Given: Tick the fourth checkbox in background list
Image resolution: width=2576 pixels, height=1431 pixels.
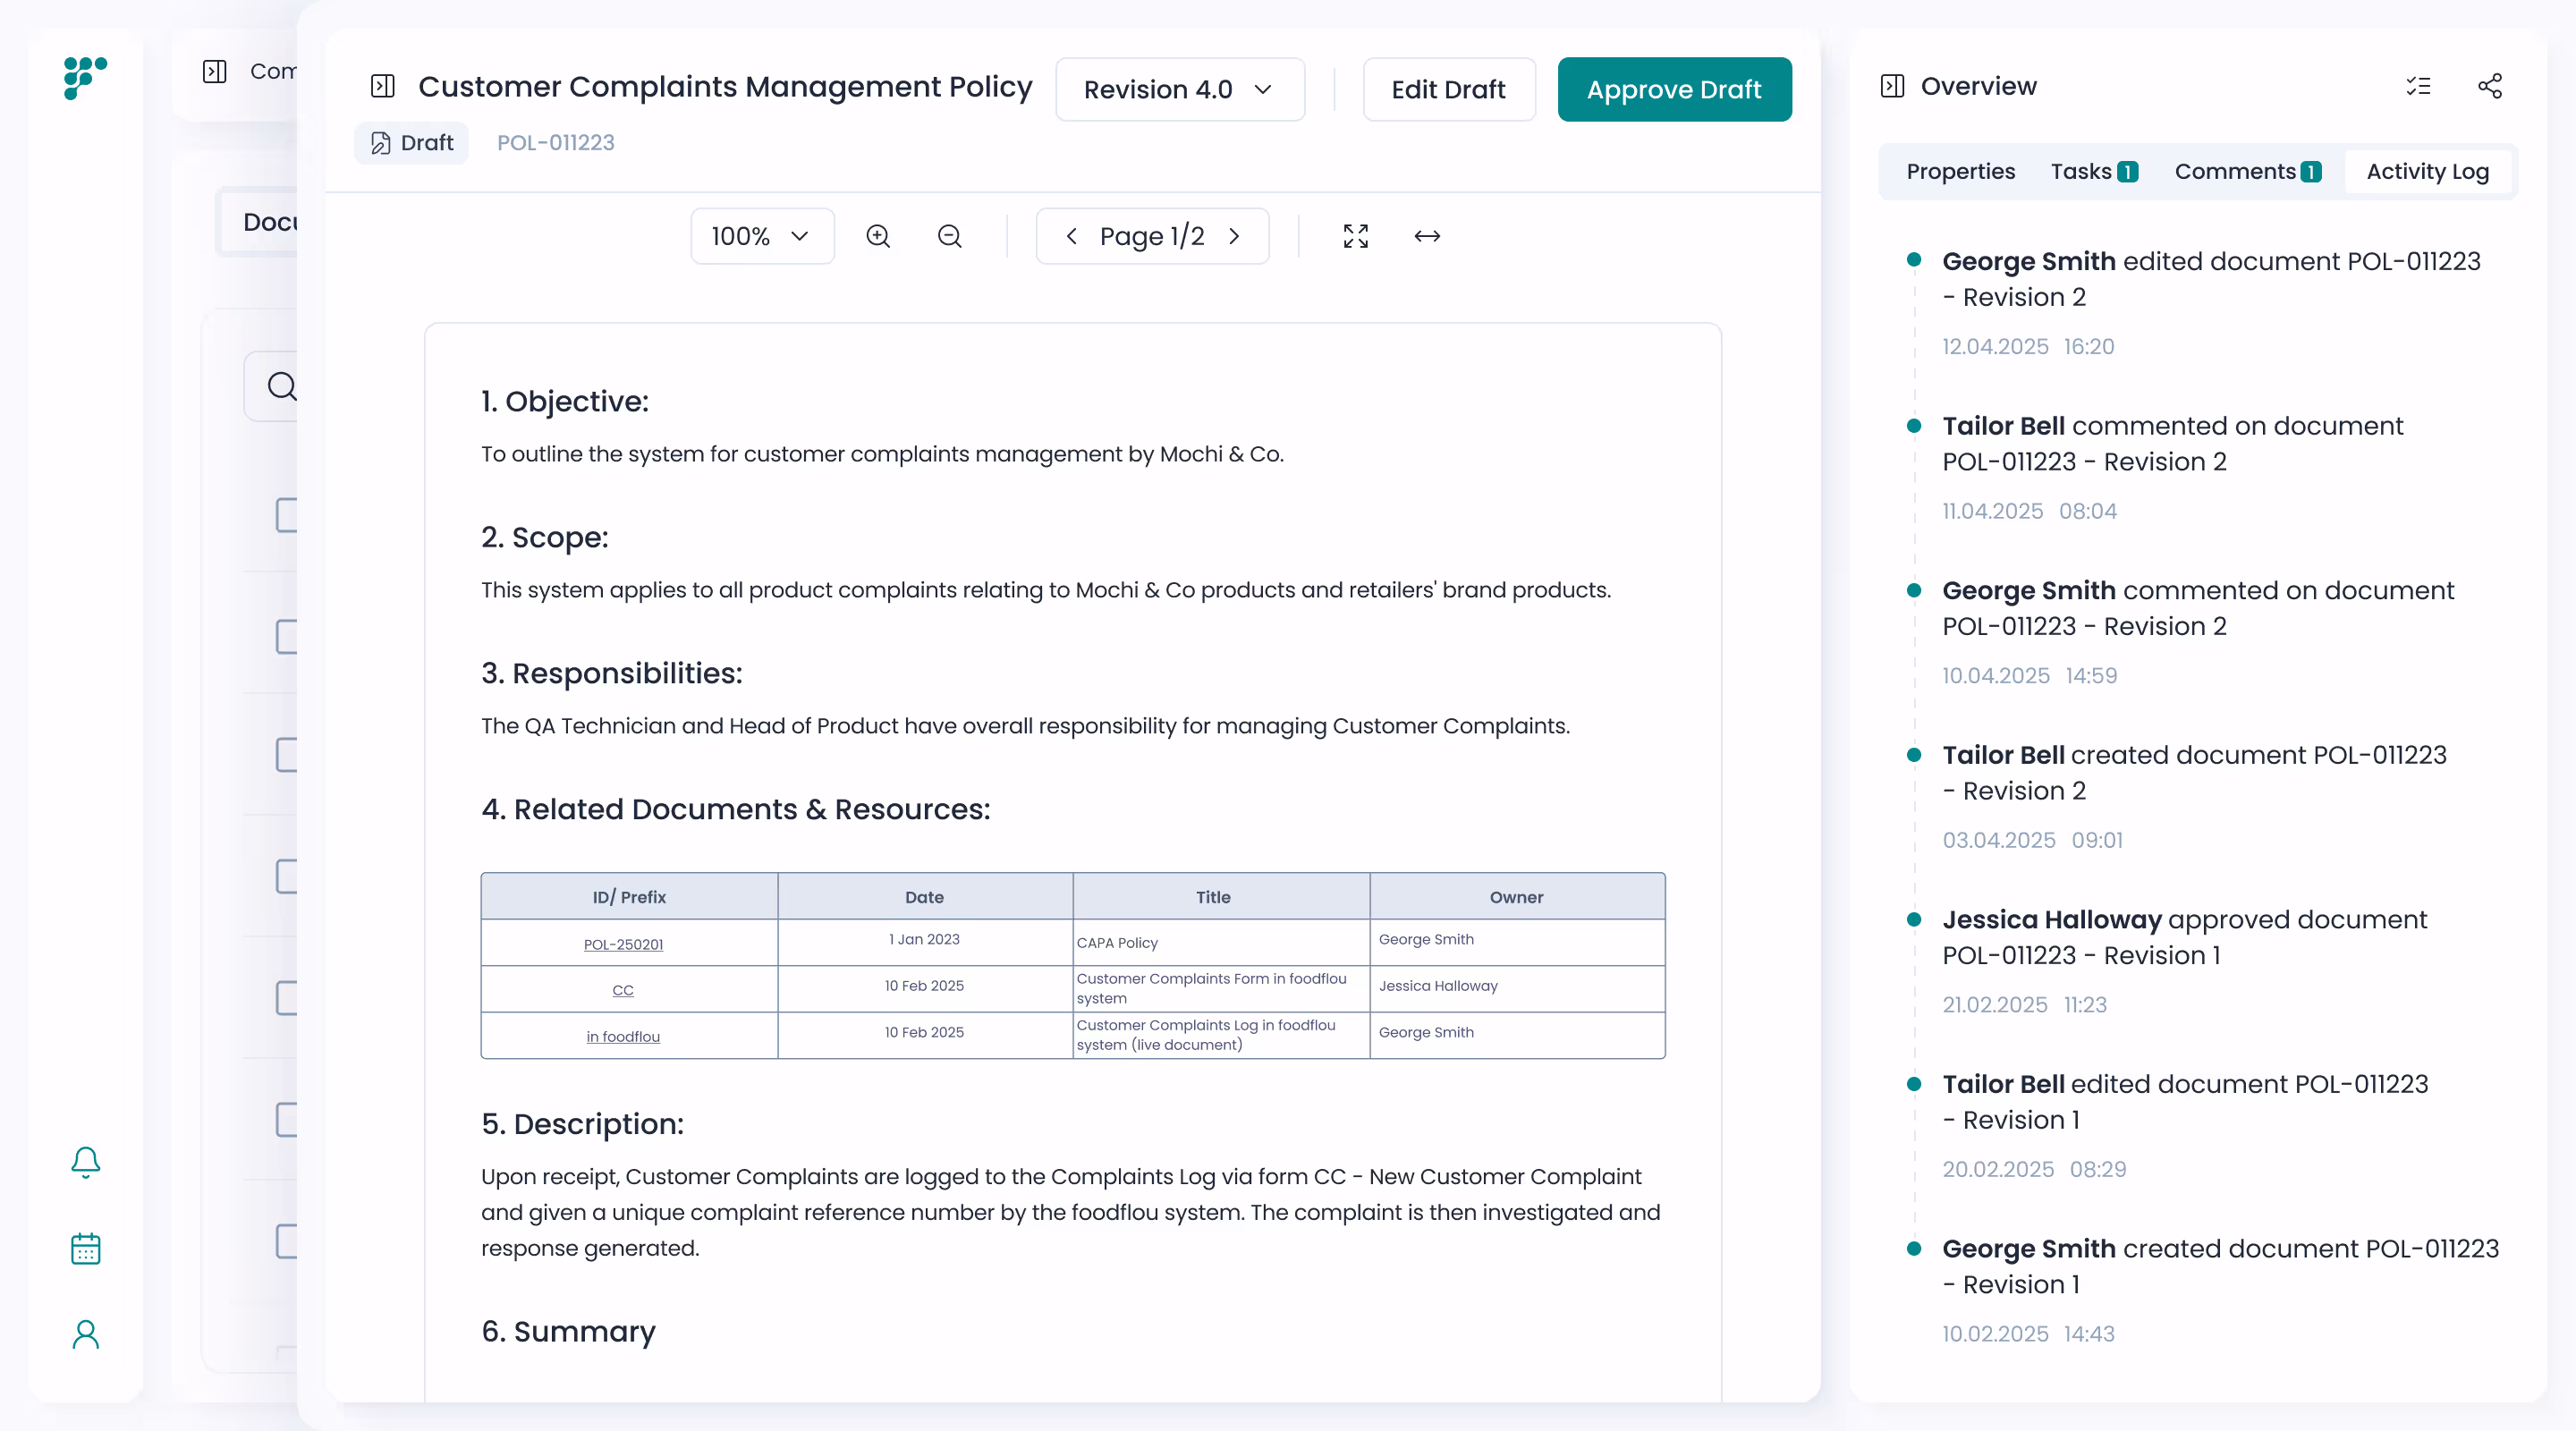Looking at the screenshot, I should point(287,876).
